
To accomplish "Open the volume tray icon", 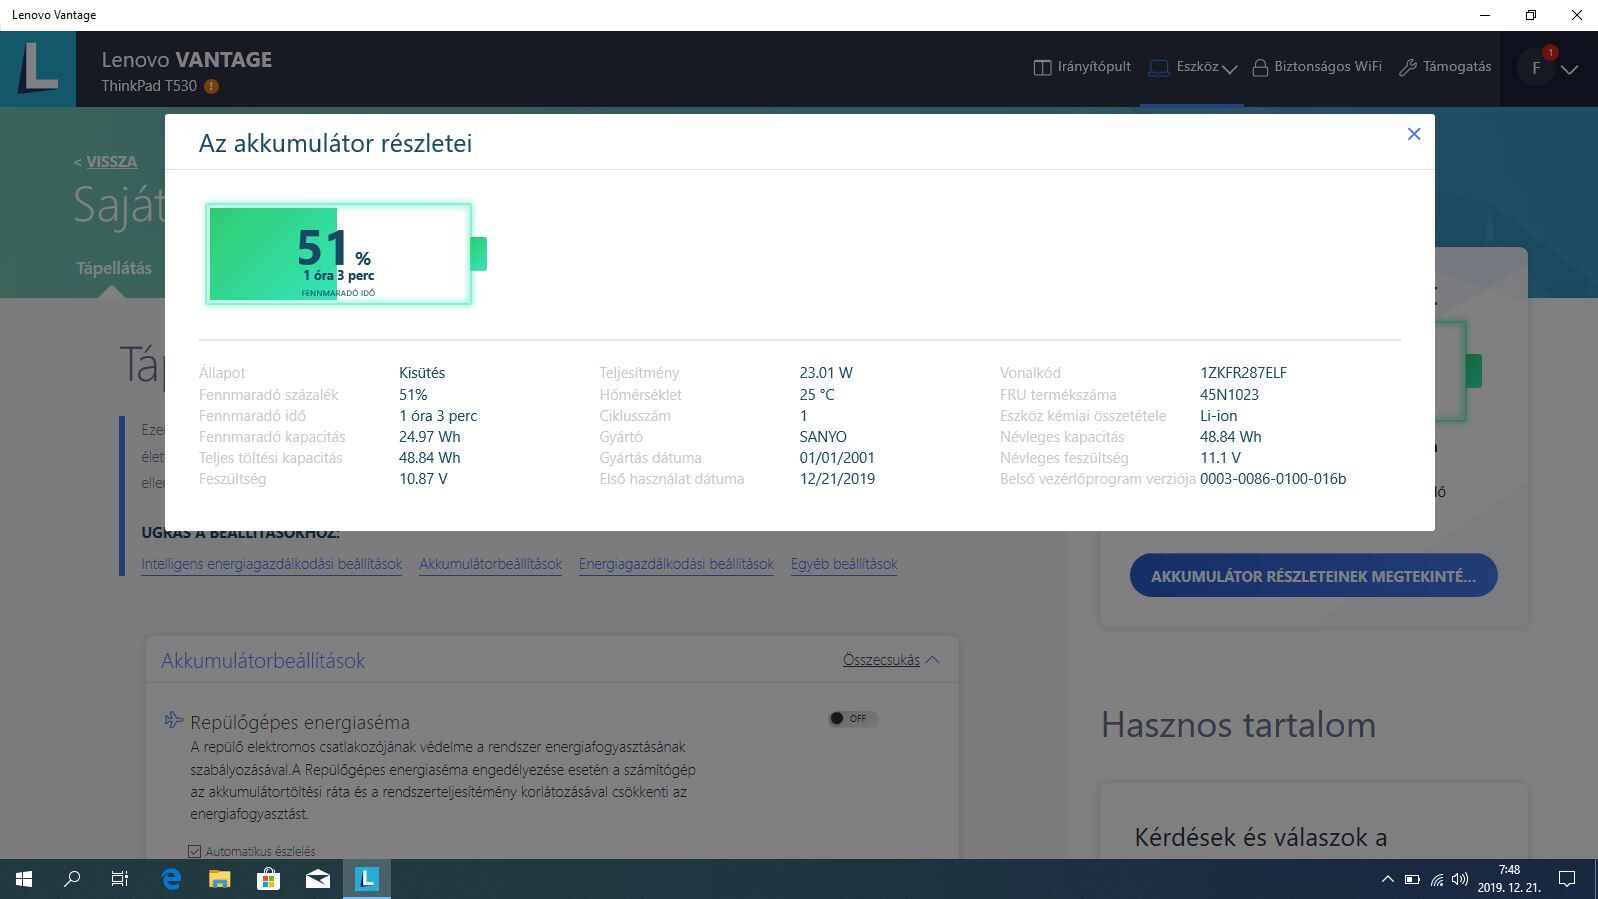I will (x=1460, y=880).
